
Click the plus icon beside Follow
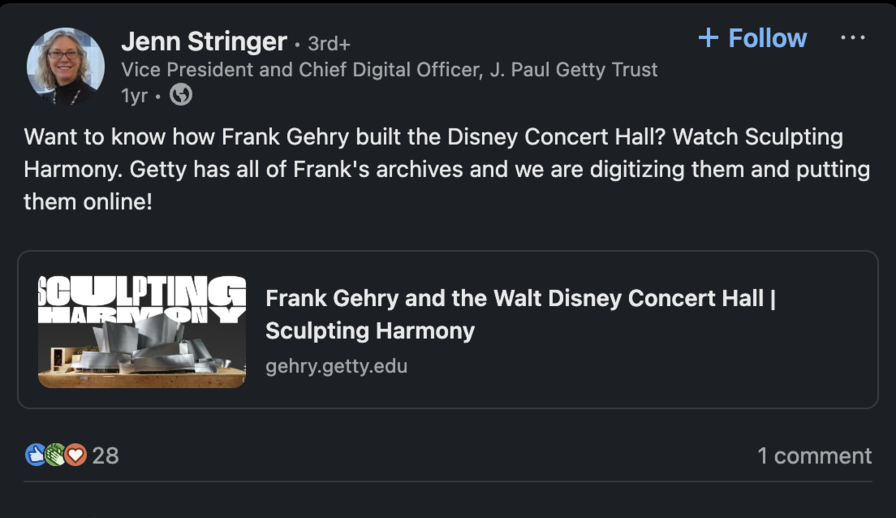tap(708, 38)
